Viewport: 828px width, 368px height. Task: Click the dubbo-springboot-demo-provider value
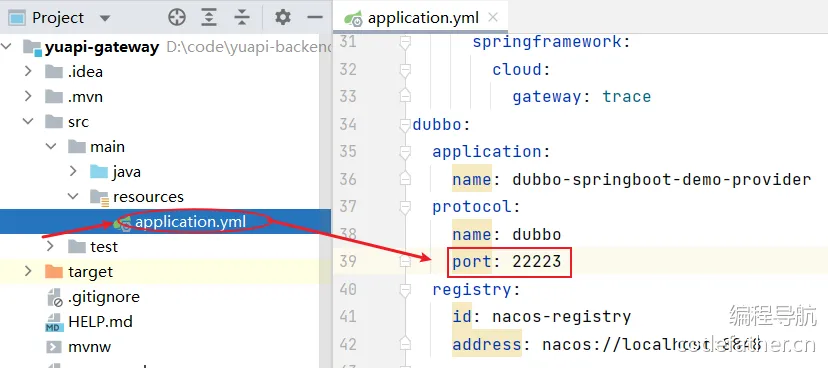coord(661,180)
